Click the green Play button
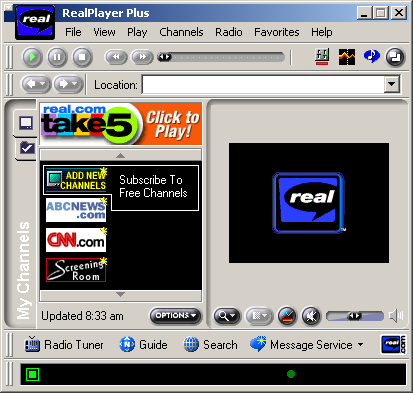This screenshot has width=413, height=393. (32, 57)
